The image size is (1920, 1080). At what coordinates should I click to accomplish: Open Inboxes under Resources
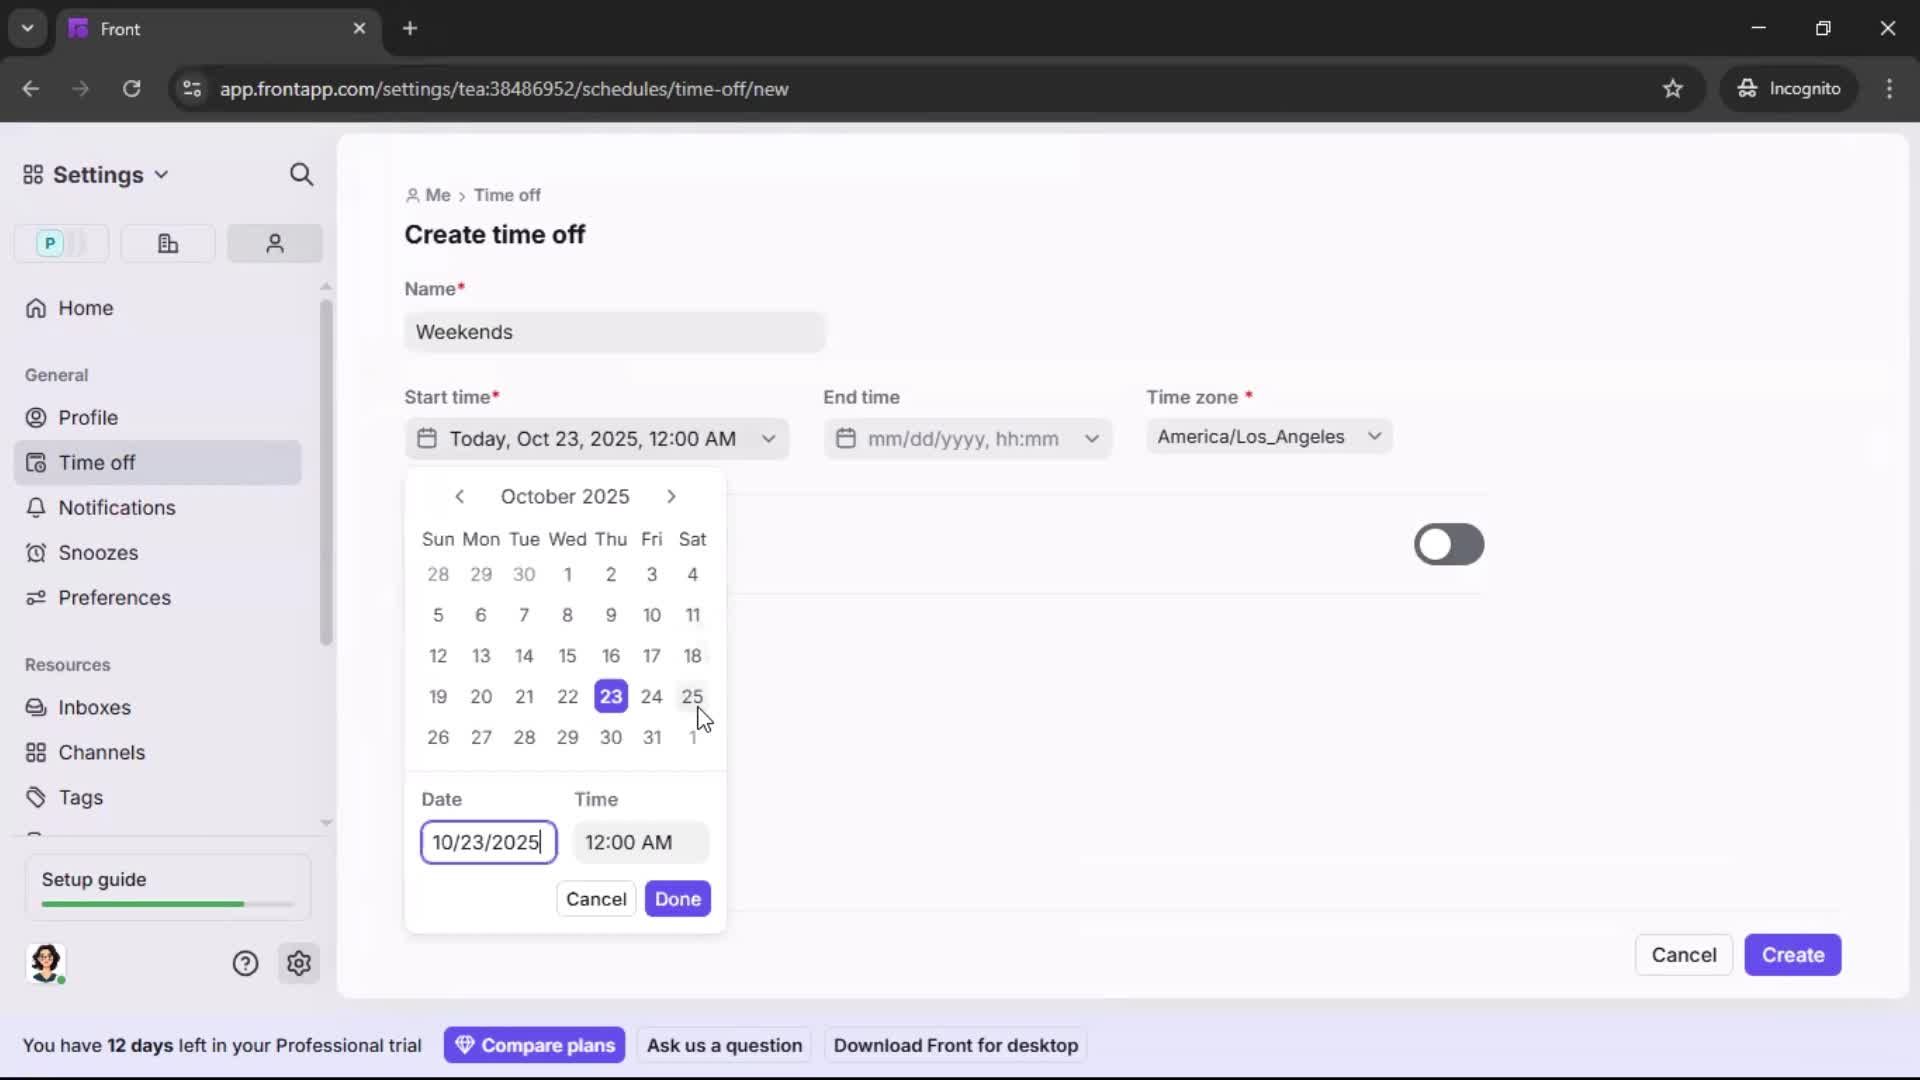[93, 707]
